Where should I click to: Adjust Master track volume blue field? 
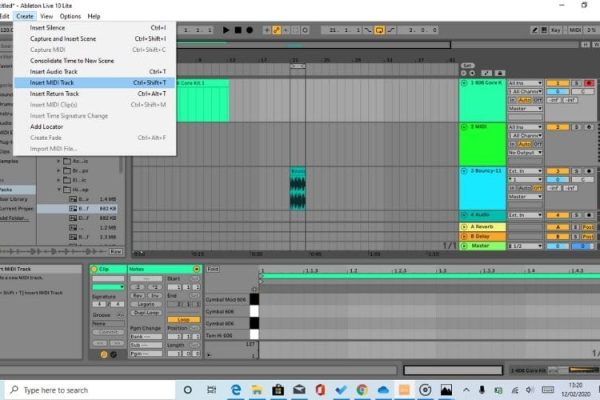click(x=557, y=246)
